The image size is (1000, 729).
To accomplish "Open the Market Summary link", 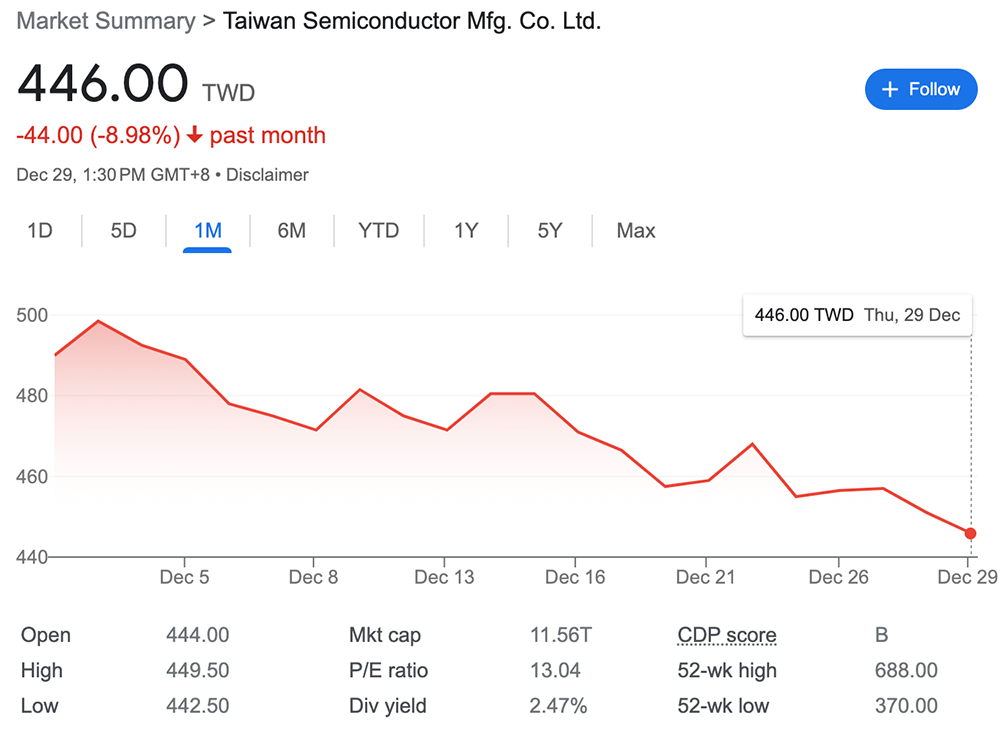I will point(106,21).
